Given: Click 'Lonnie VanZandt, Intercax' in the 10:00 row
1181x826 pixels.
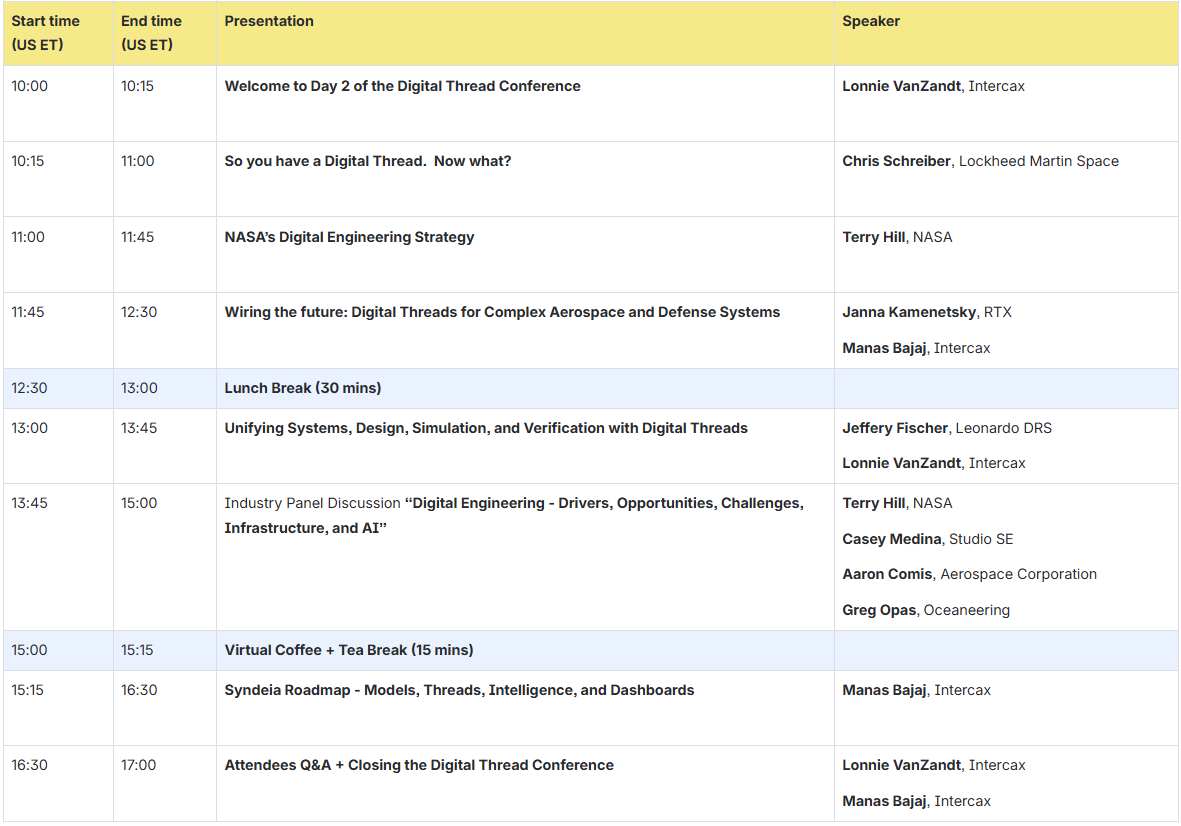Looking at the screenshot, I should 933,86.
